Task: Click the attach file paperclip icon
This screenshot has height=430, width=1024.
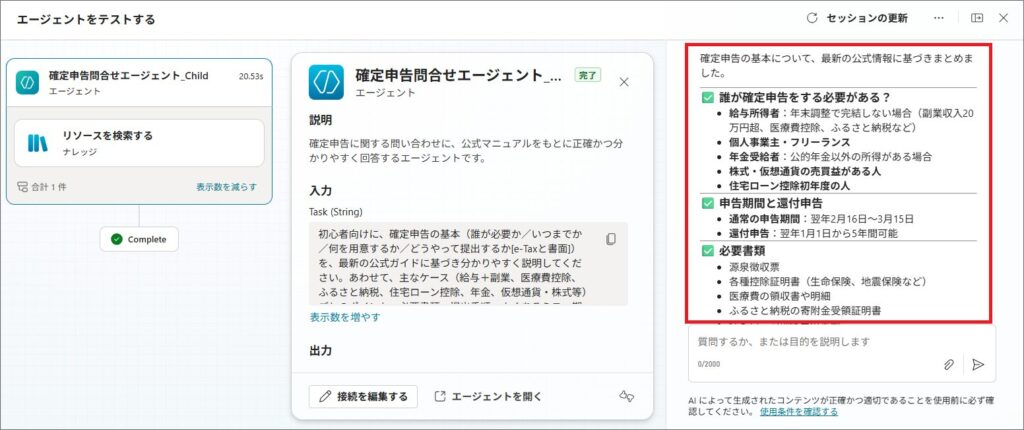Action: coord(949,365)
